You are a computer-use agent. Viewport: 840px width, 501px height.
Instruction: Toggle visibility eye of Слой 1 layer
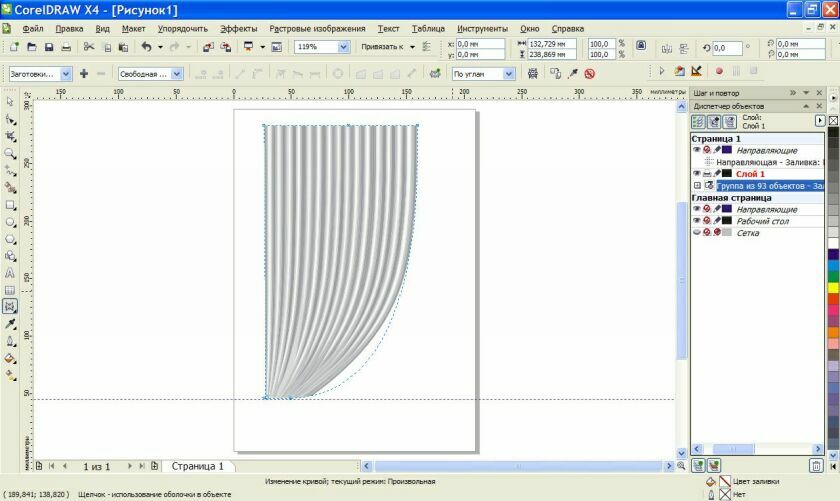pyautogui.click(x=697, y=173)
